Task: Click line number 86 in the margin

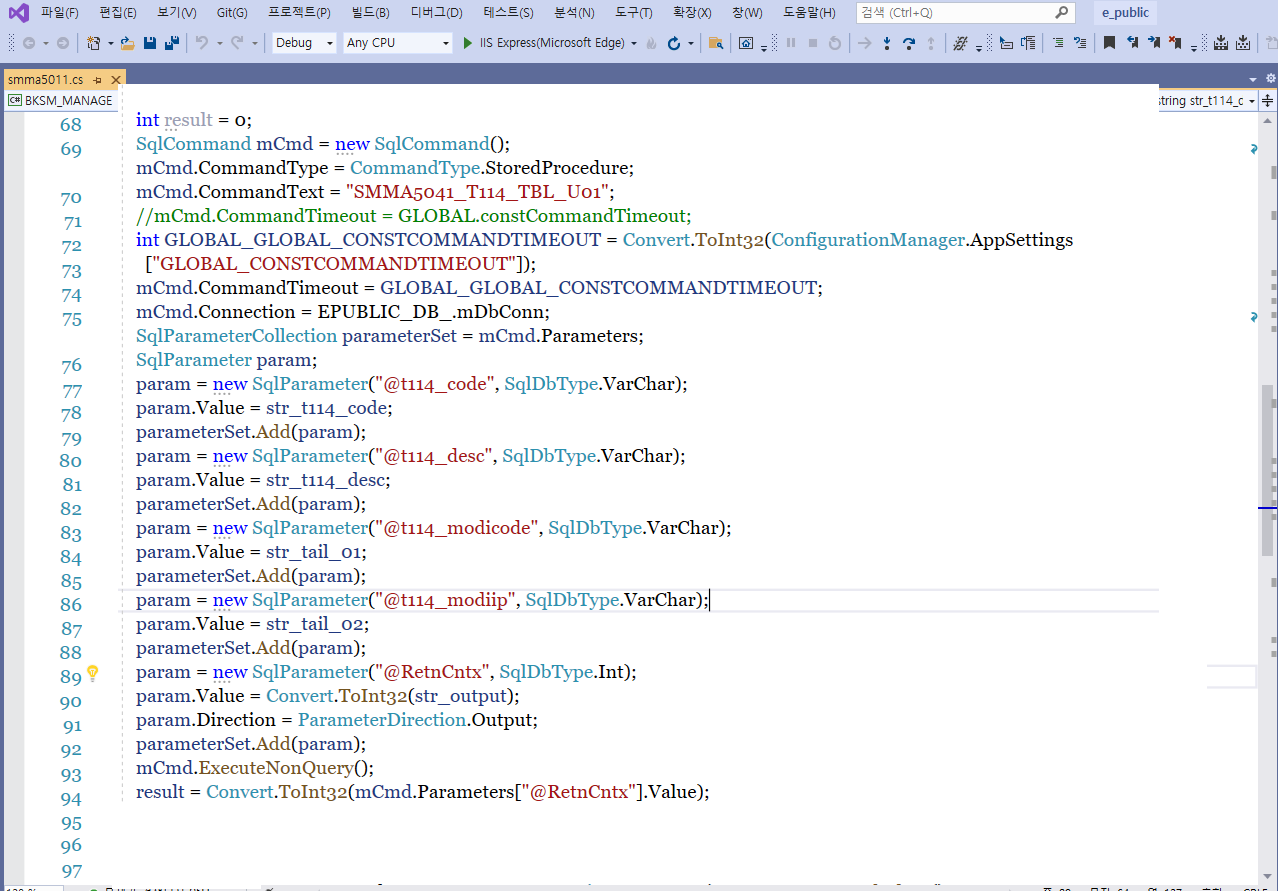Action: [x=71, y=604]
